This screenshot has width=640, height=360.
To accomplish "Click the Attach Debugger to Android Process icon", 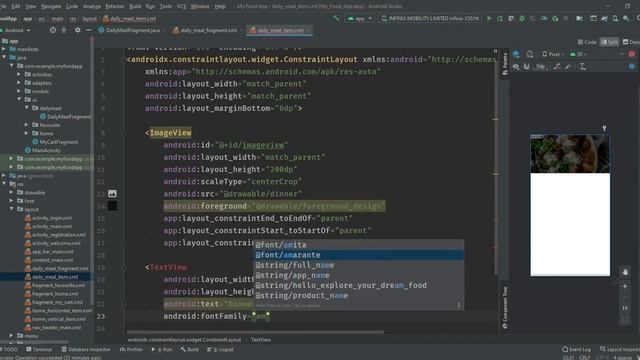I will 555,18.
